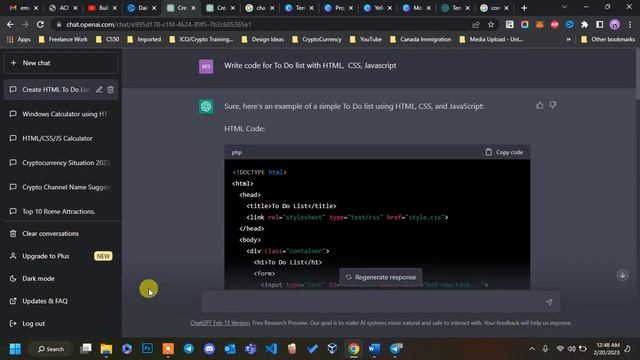Start a New chat
The width and height of the screenshot is (640, 360).
(61, 63)
